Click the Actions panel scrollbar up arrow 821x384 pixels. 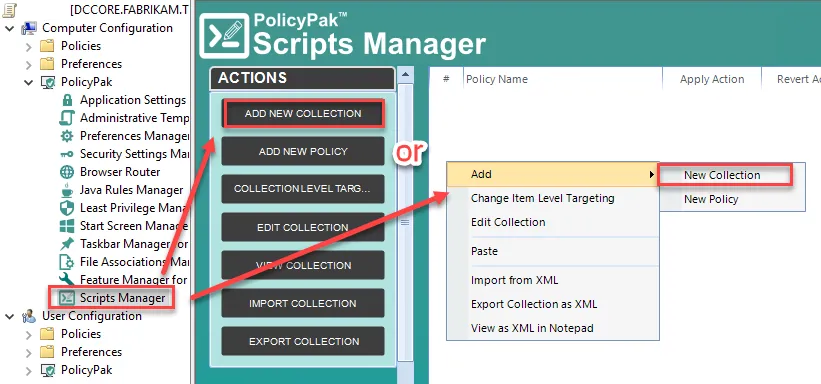(x=406, y=75)
